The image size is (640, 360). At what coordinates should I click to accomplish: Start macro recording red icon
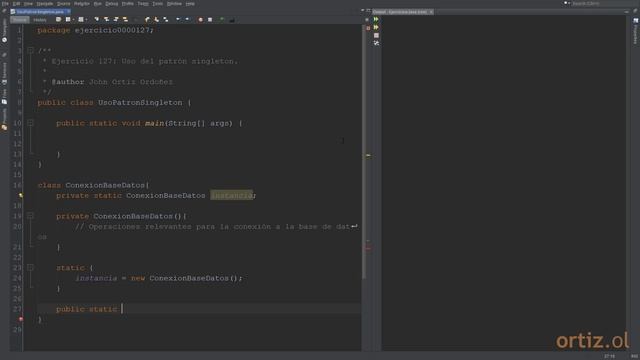200,19
